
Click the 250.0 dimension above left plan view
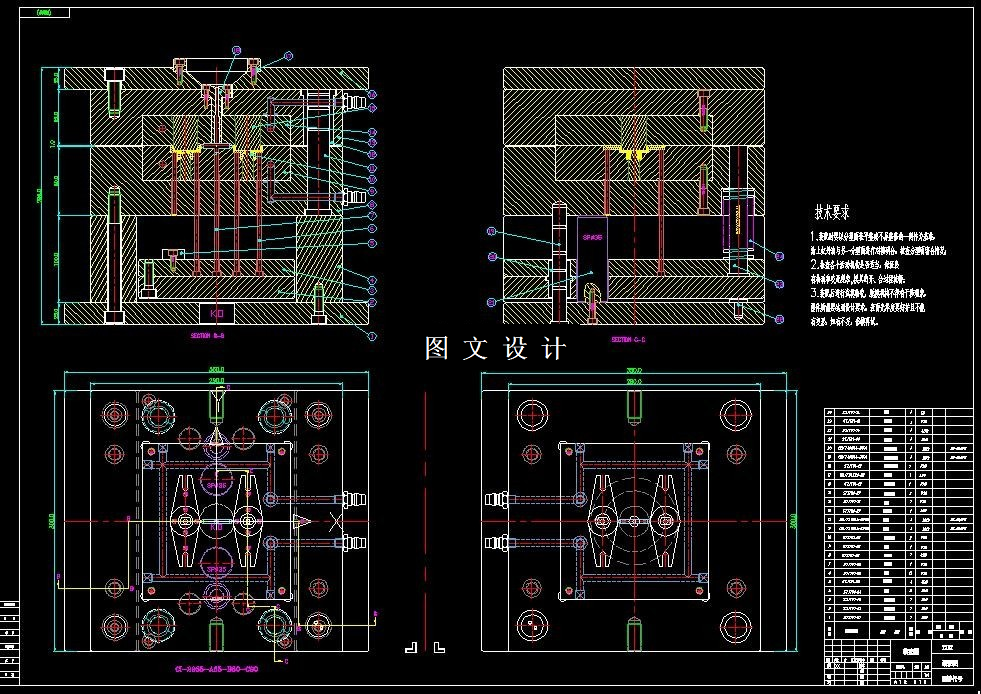click(x=216, y=380)
